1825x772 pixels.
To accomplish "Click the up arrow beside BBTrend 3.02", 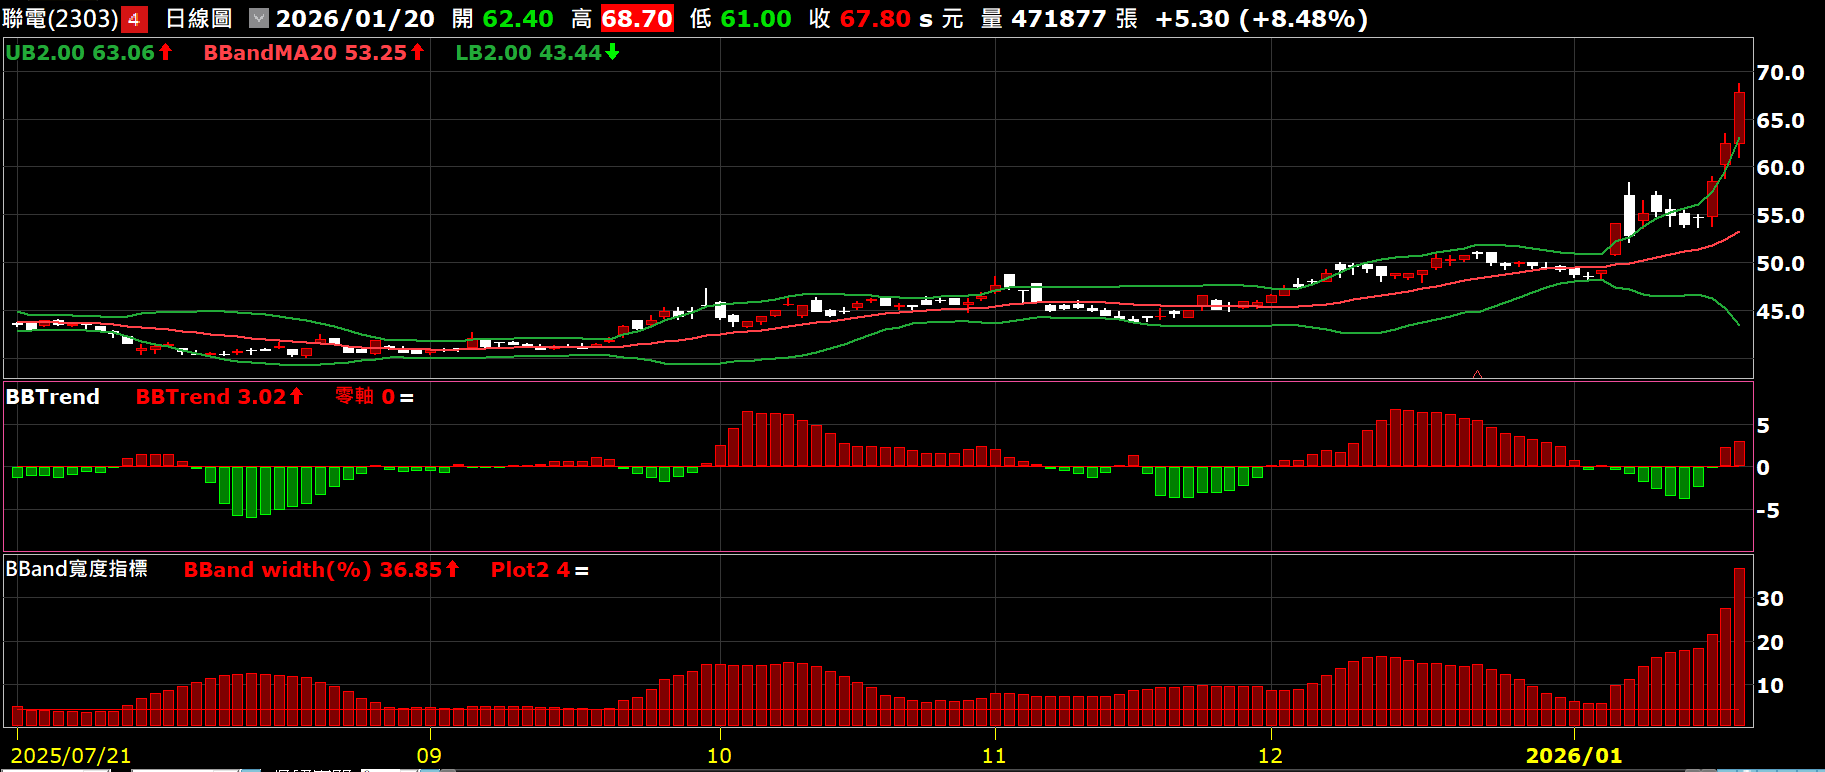I will coord(297,397).
